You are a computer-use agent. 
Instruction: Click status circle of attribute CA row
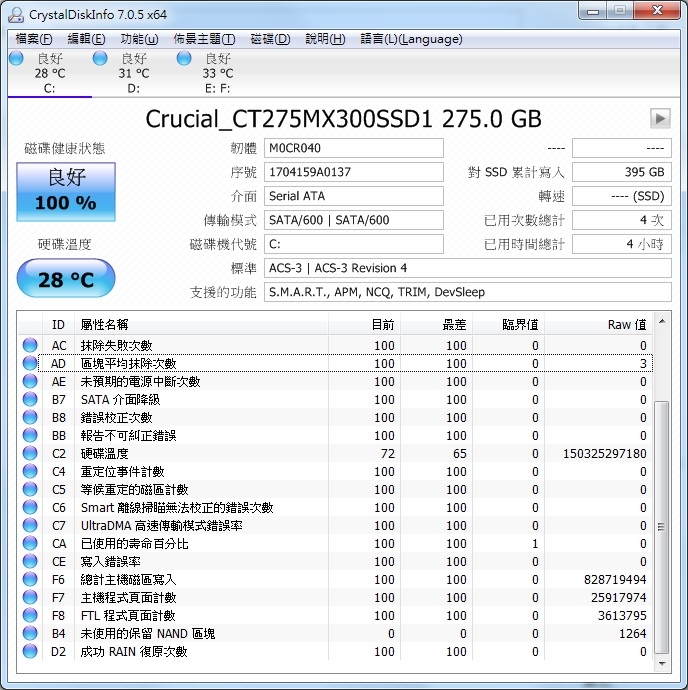[x=30, y=543]
